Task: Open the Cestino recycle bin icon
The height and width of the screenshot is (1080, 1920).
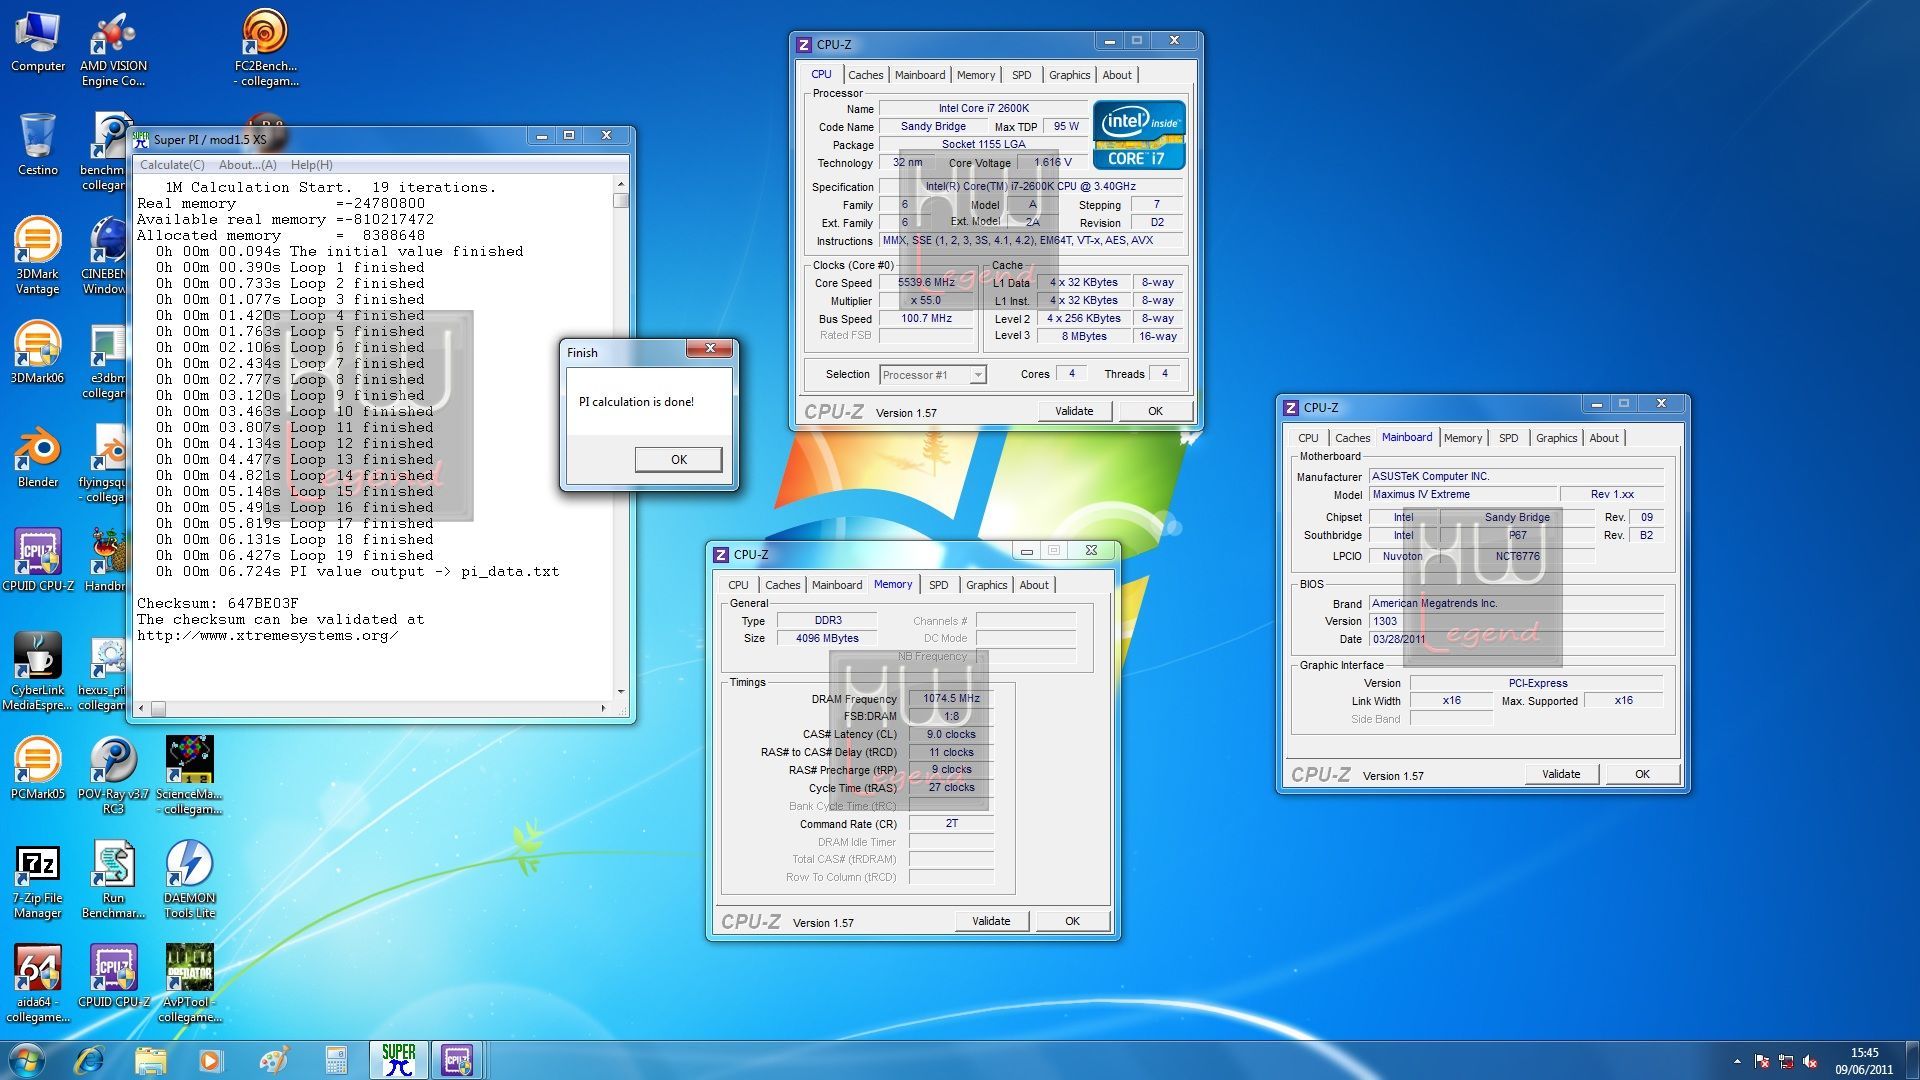Action: click(38, 144)
